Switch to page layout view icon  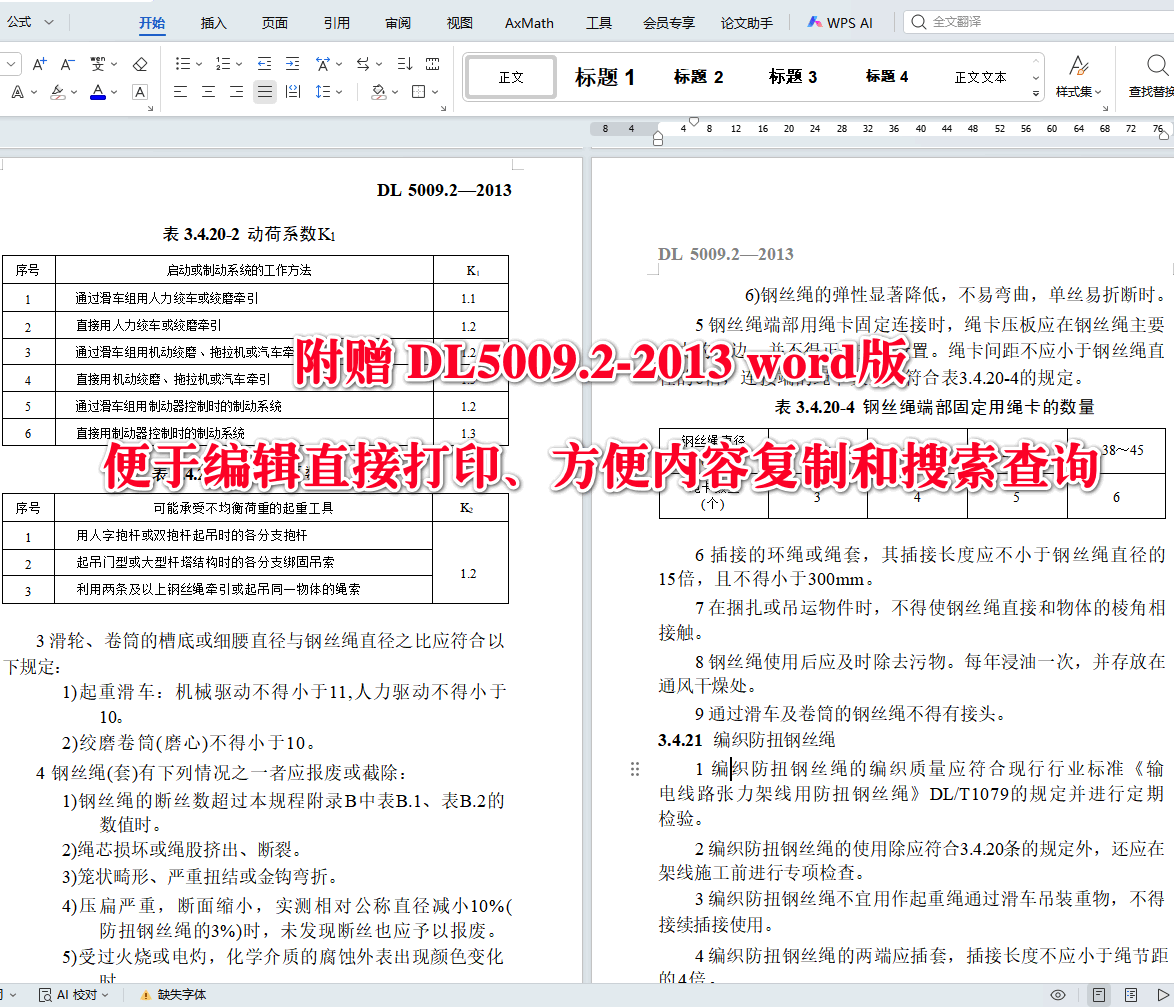click(x=1099, y=995)
